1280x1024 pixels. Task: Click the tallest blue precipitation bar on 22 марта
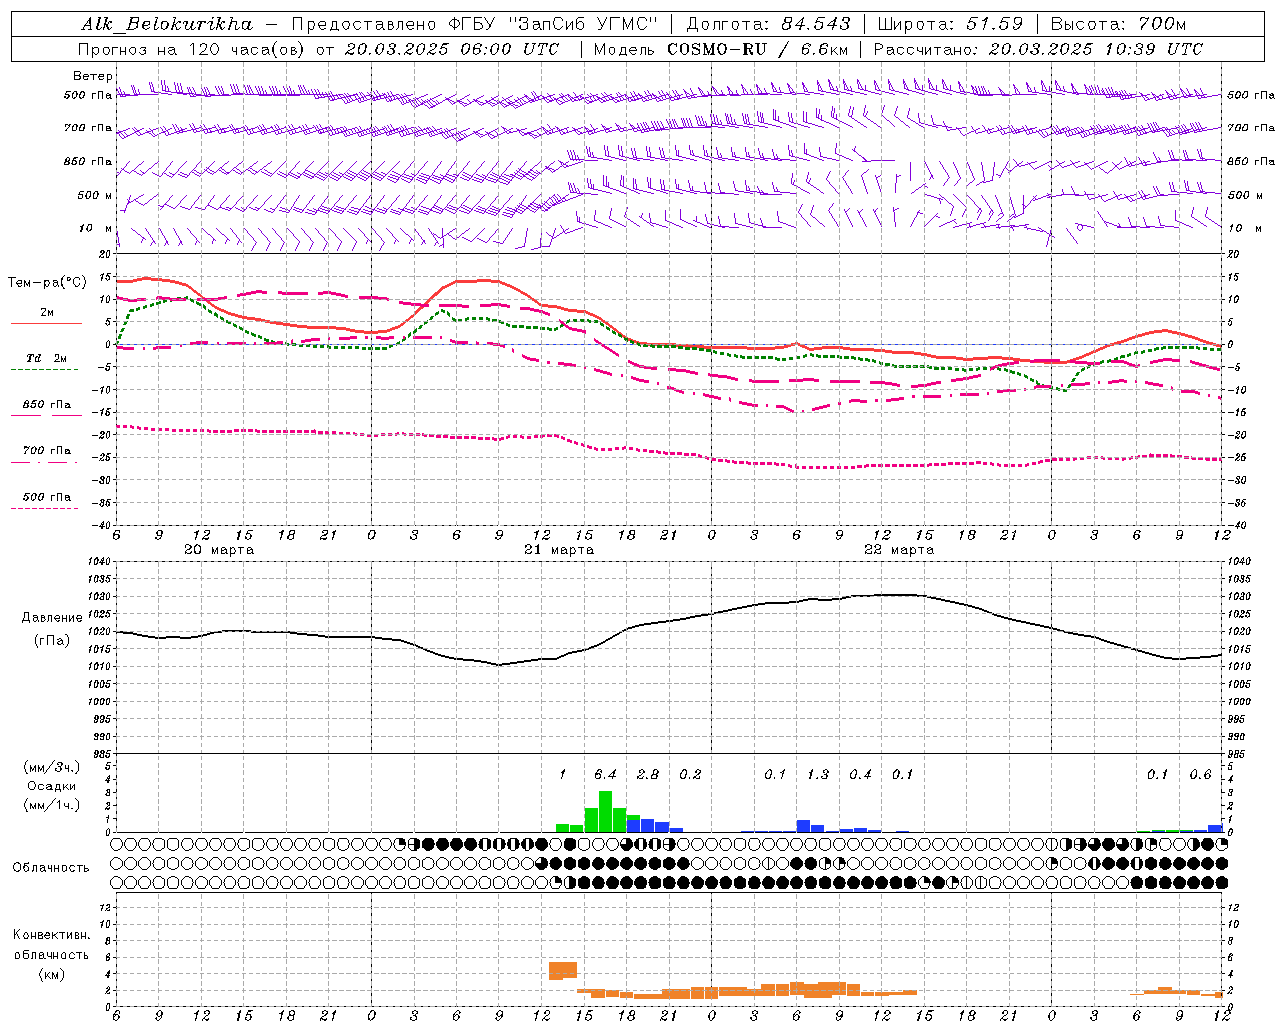pos(803,826)
